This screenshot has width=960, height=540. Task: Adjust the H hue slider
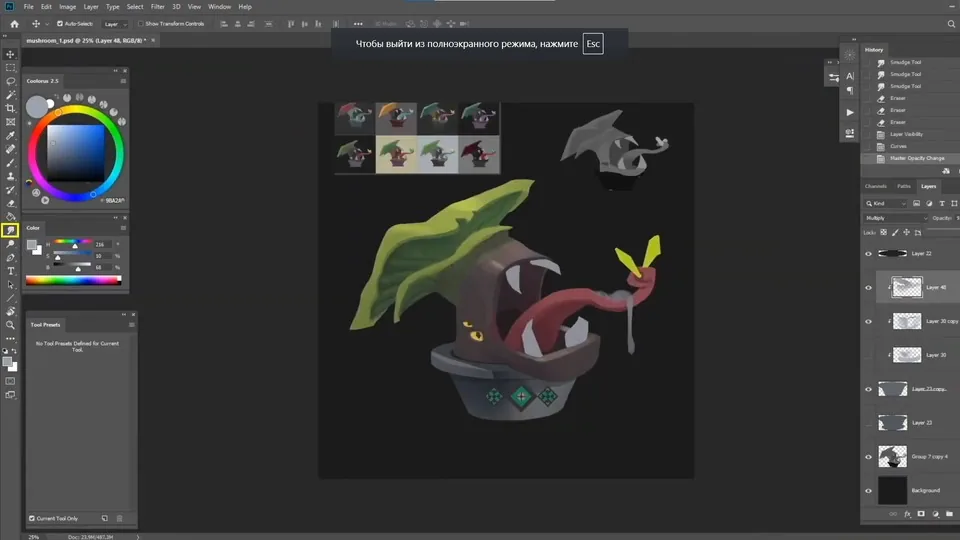pos(72,244)
